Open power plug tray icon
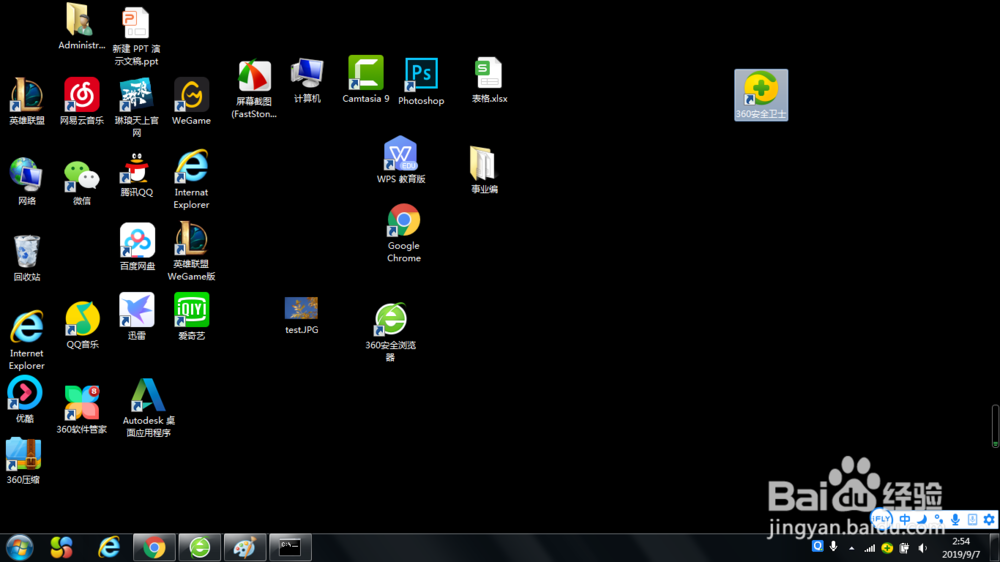This screenshot has height=562, width=1000. click(x=904, y=548)
